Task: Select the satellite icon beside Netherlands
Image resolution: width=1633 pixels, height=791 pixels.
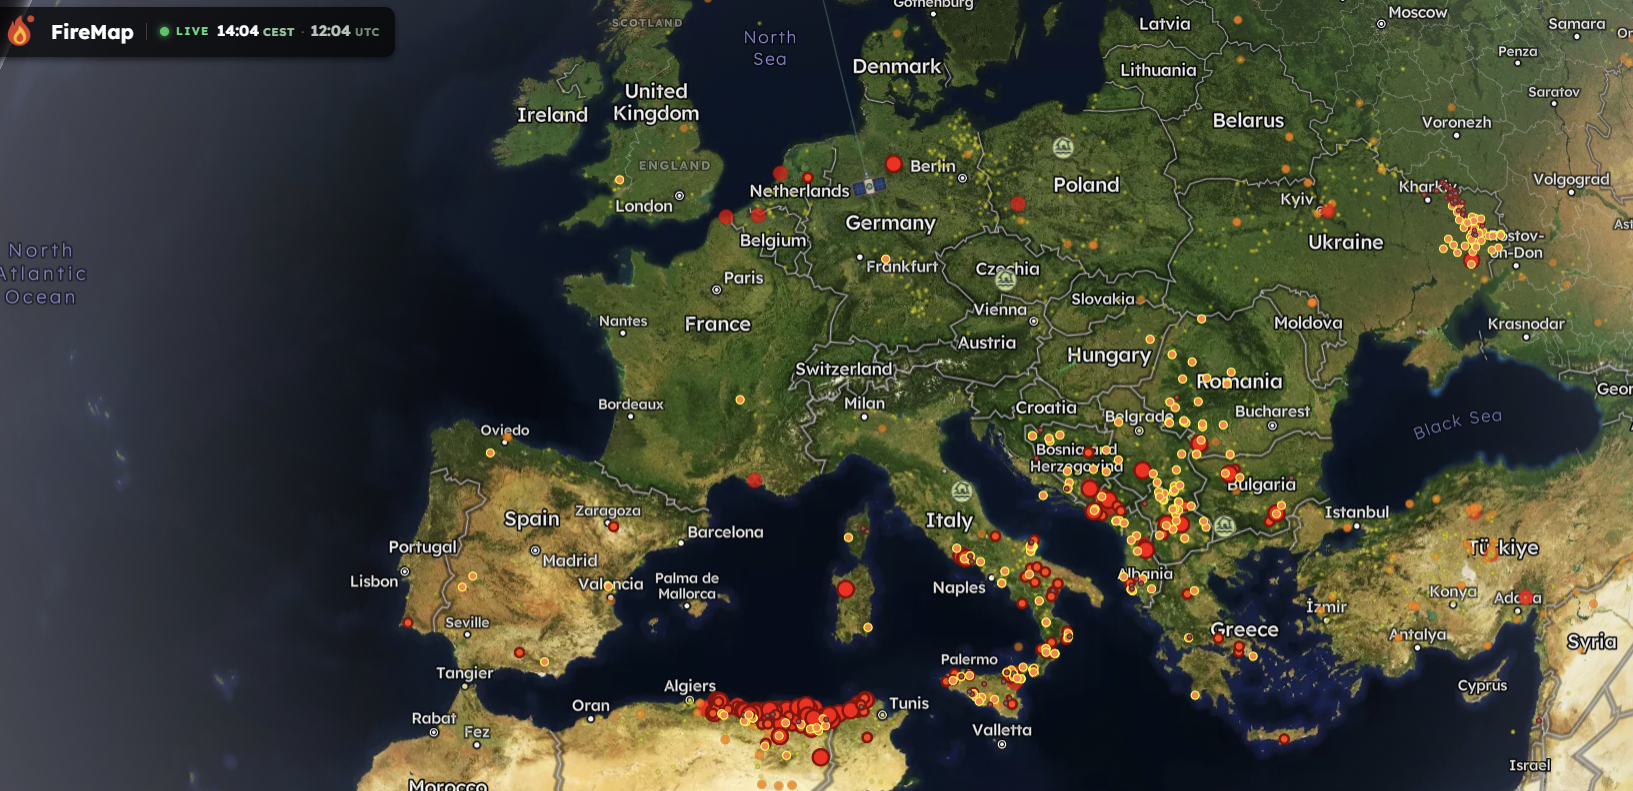Action: tap(868, 187)
